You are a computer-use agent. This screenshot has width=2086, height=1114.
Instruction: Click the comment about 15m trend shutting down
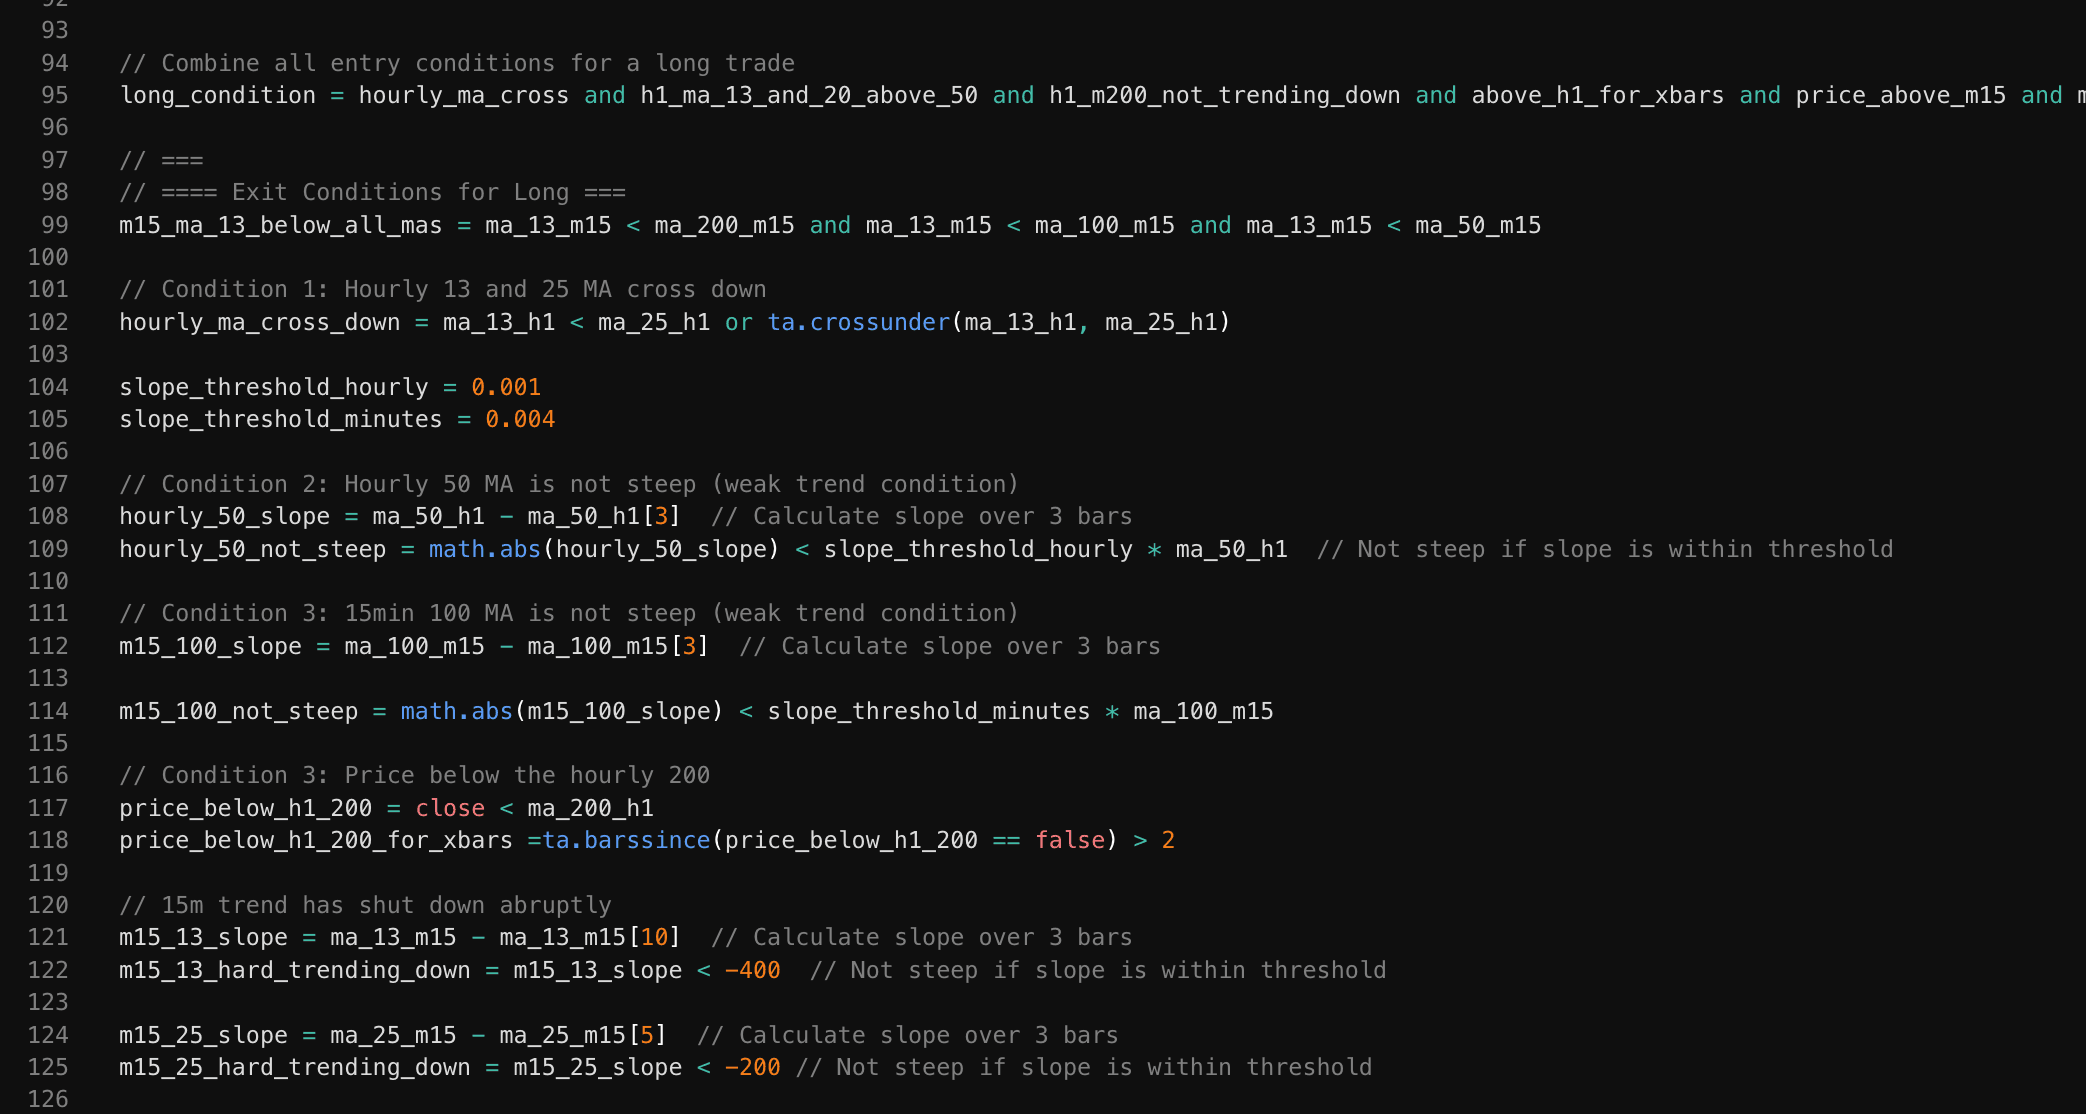pyautogui.click(x=365, y=904)
